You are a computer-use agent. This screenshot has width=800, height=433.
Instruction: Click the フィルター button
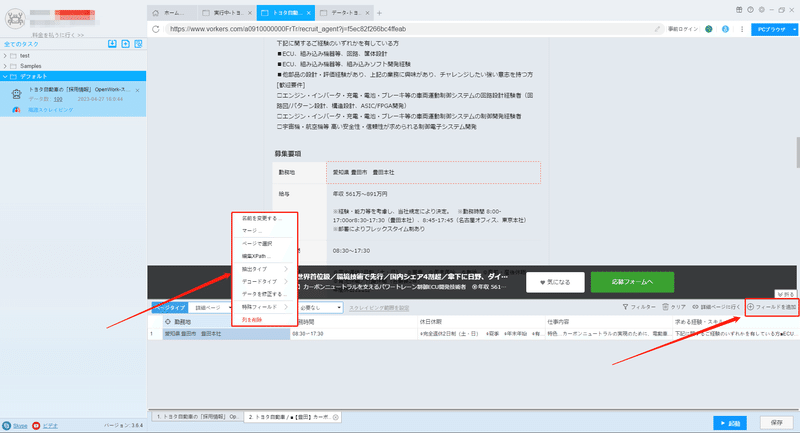(x=639, y=307)
